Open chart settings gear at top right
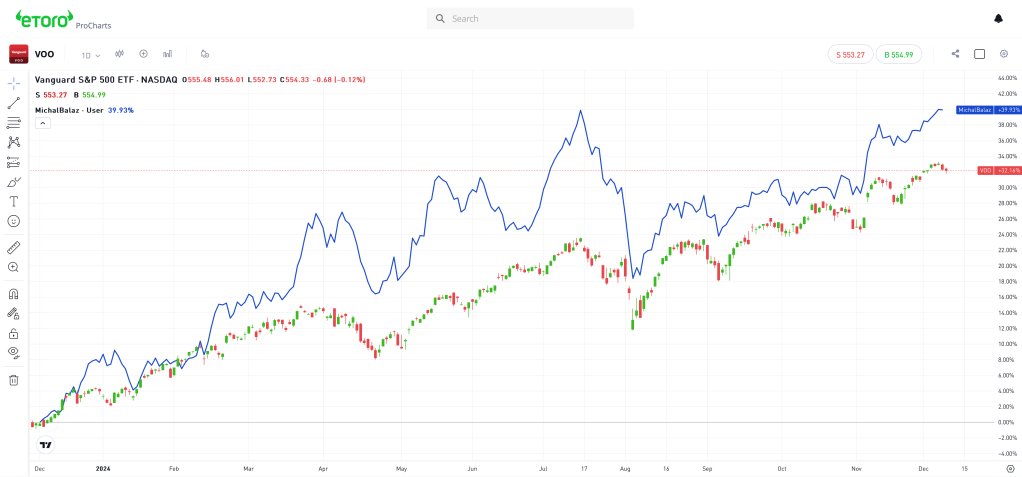Screen dimensions: 1022x477 pos(1004,54)
